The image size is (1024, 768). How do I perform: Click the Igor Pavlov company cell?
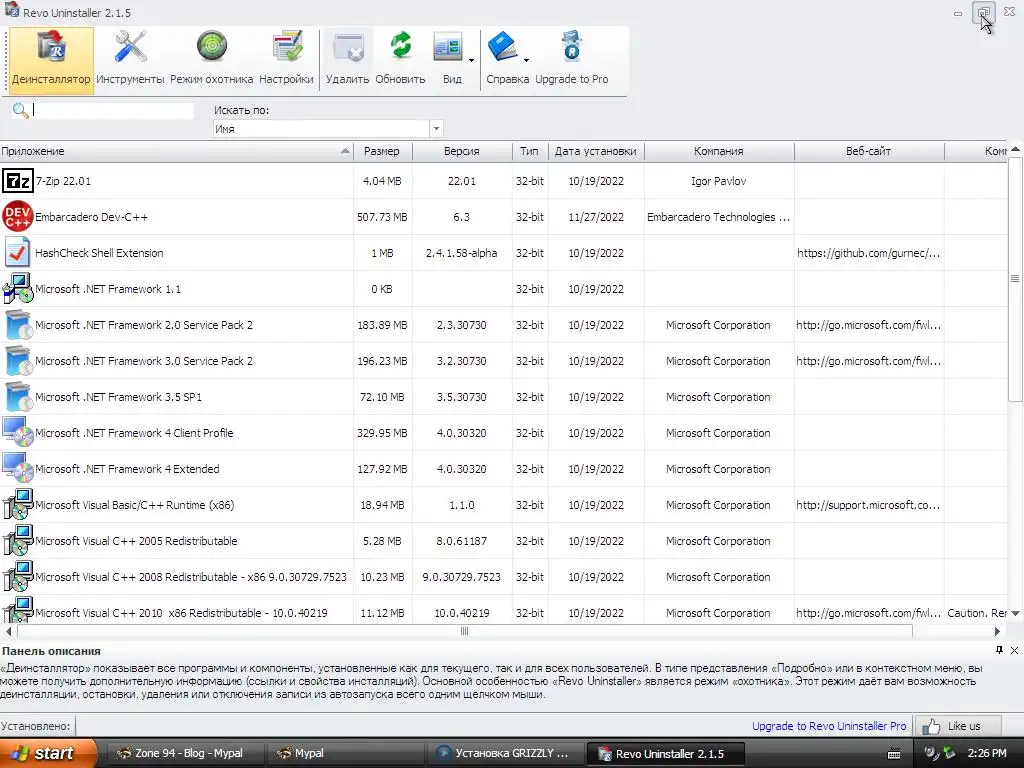718,181
